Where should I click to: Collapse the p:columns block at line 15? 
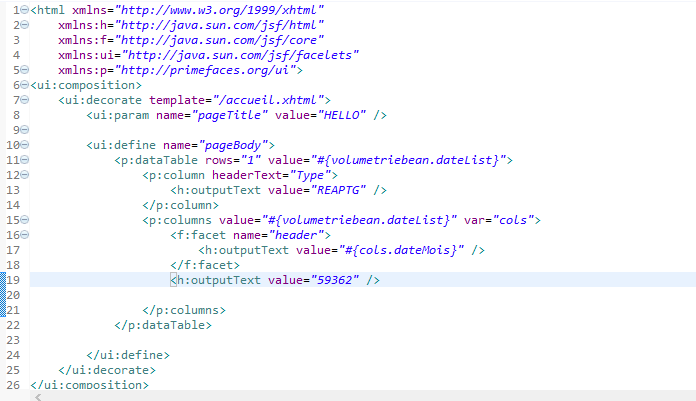pyautogui.click(x=25, y=220)
